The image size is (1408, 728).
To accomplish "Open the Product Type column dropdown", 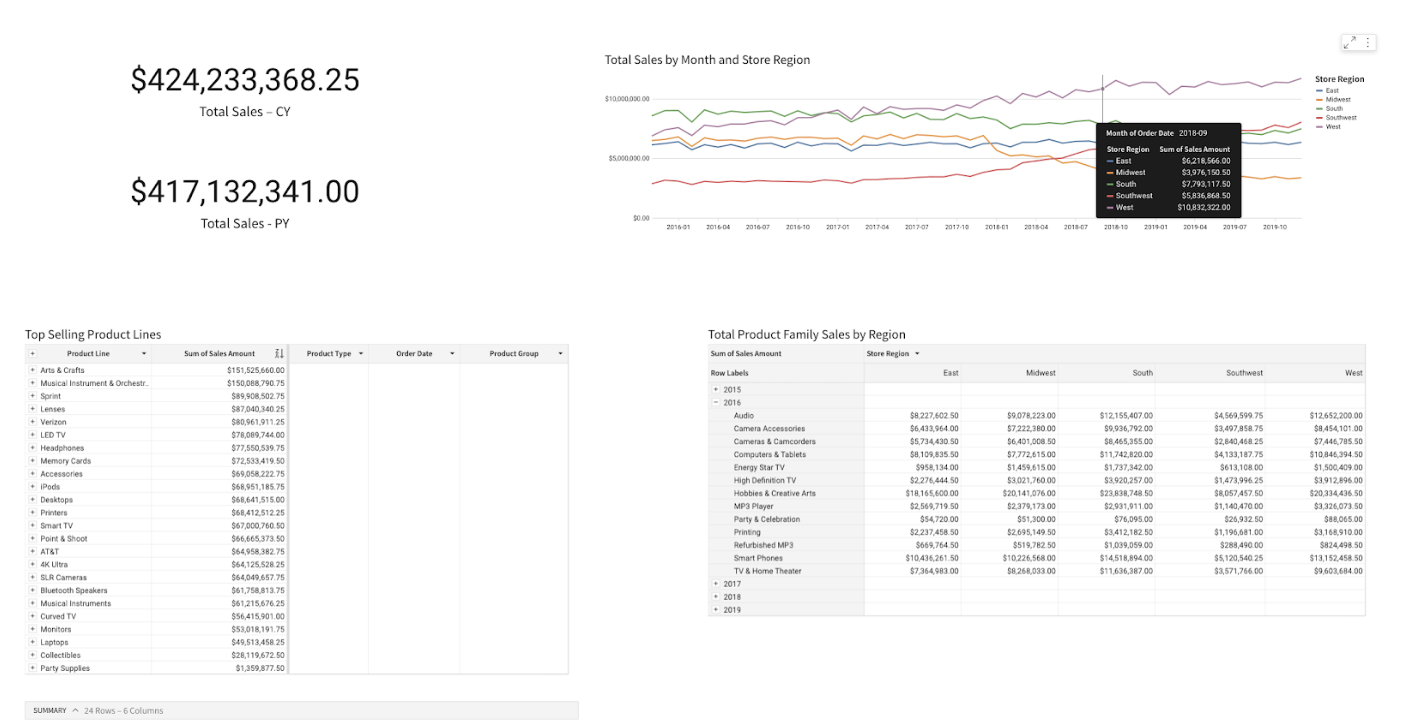I will 360,354.
